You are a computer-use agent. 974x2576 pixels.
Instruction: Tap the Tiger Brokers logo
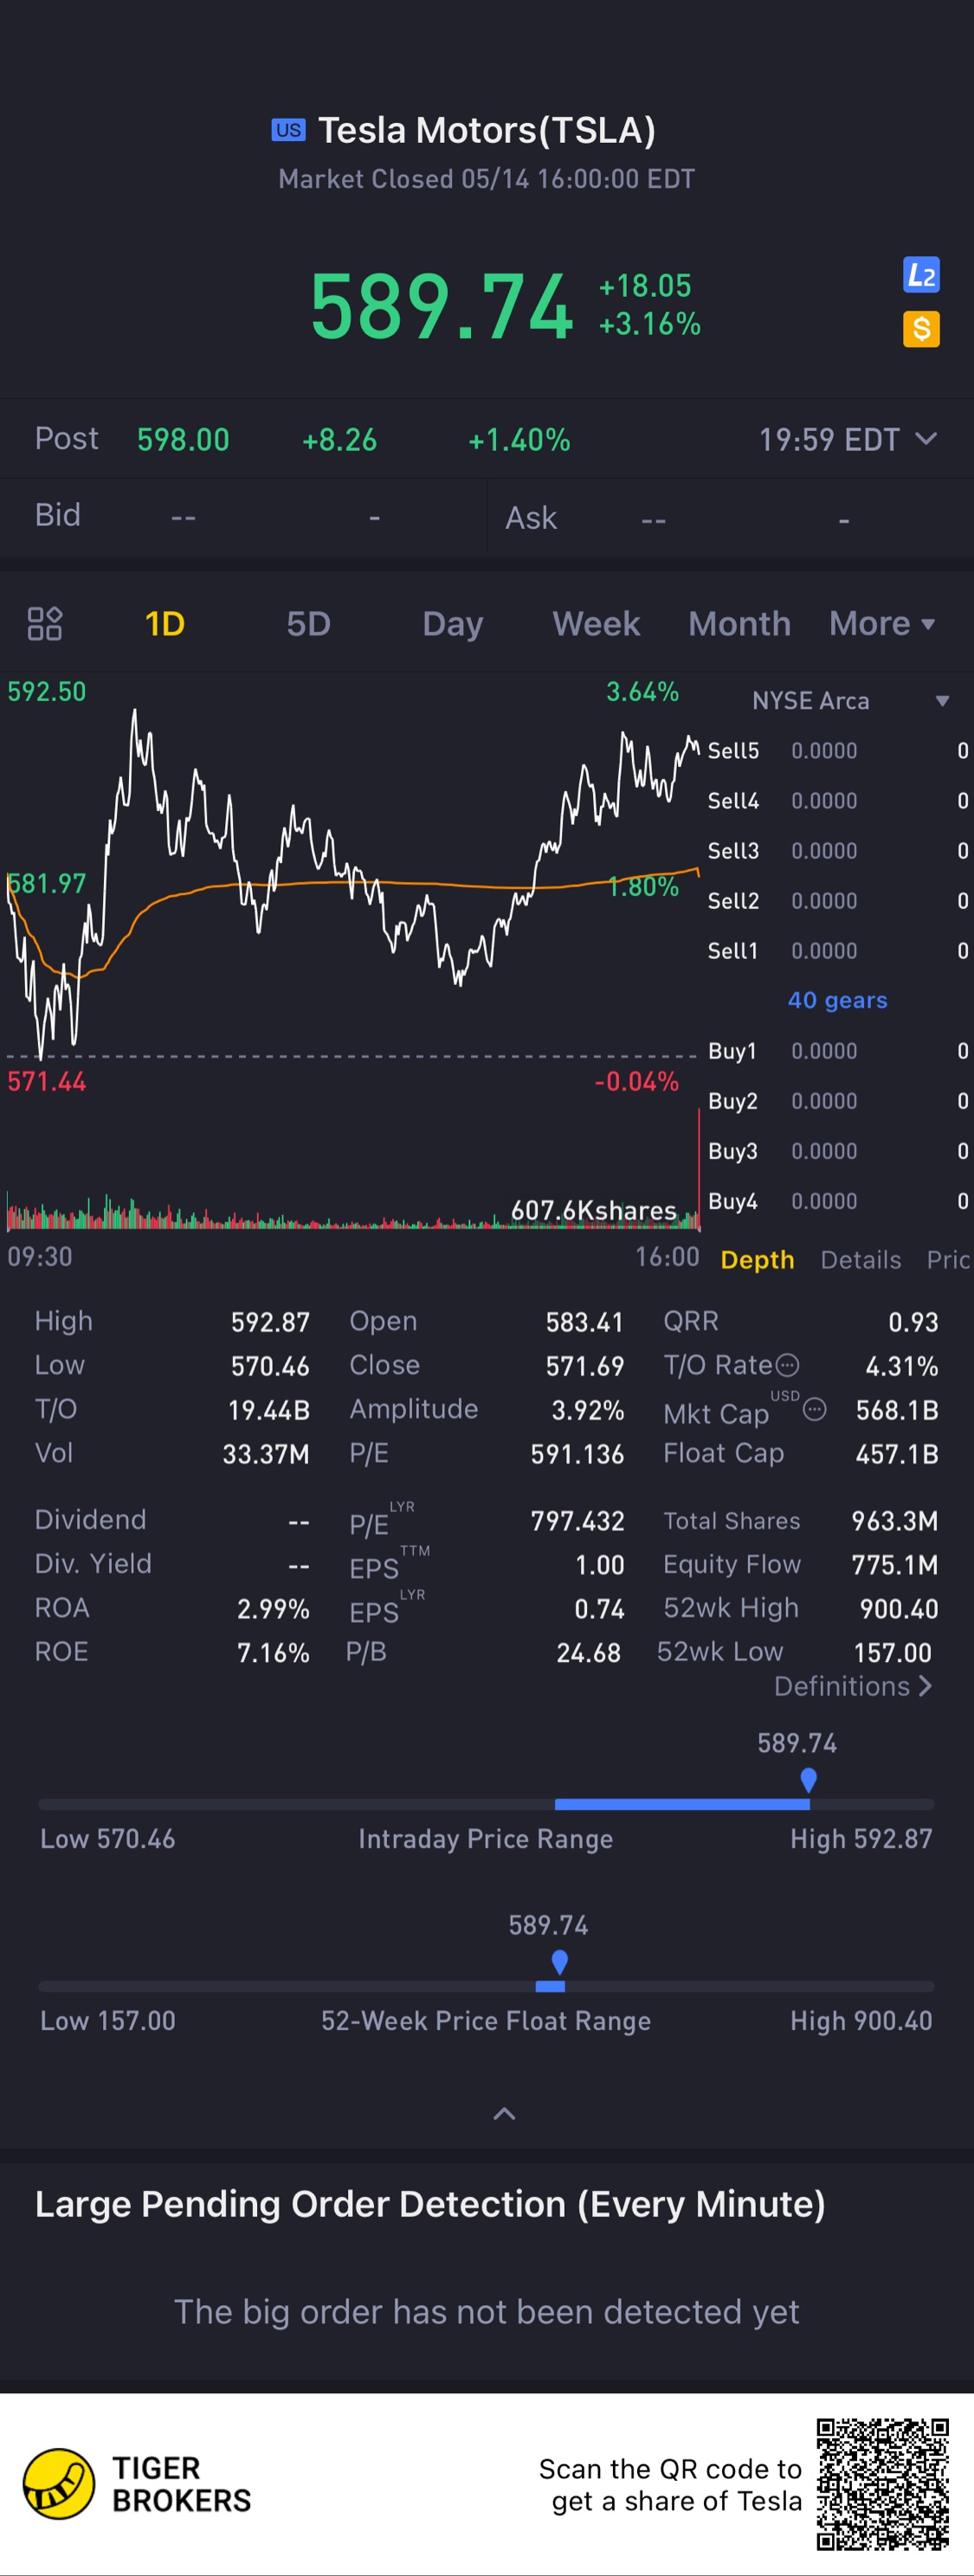(x=59, y=2484)
